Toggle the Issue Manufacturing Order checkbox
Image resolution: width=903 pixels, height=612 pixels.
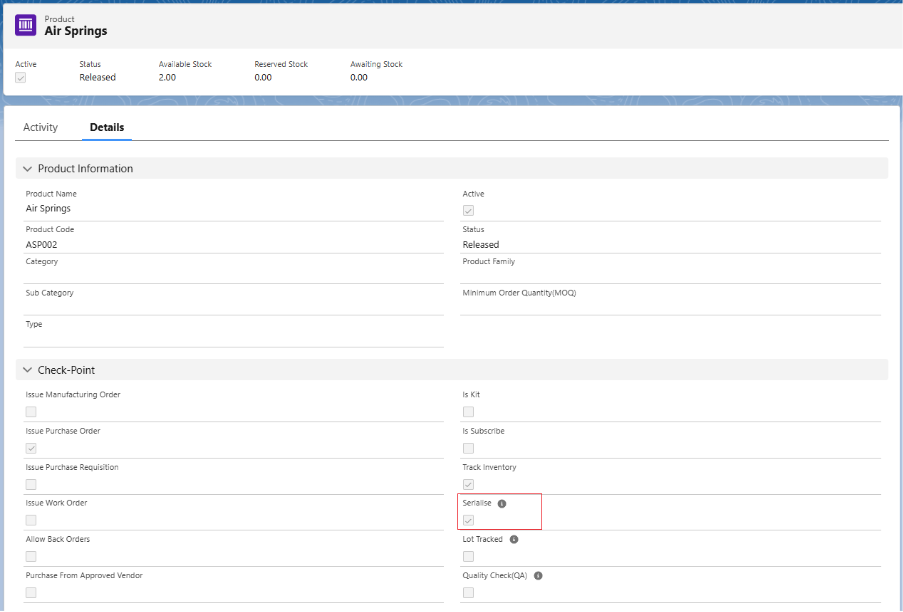(x=31, y=412)
